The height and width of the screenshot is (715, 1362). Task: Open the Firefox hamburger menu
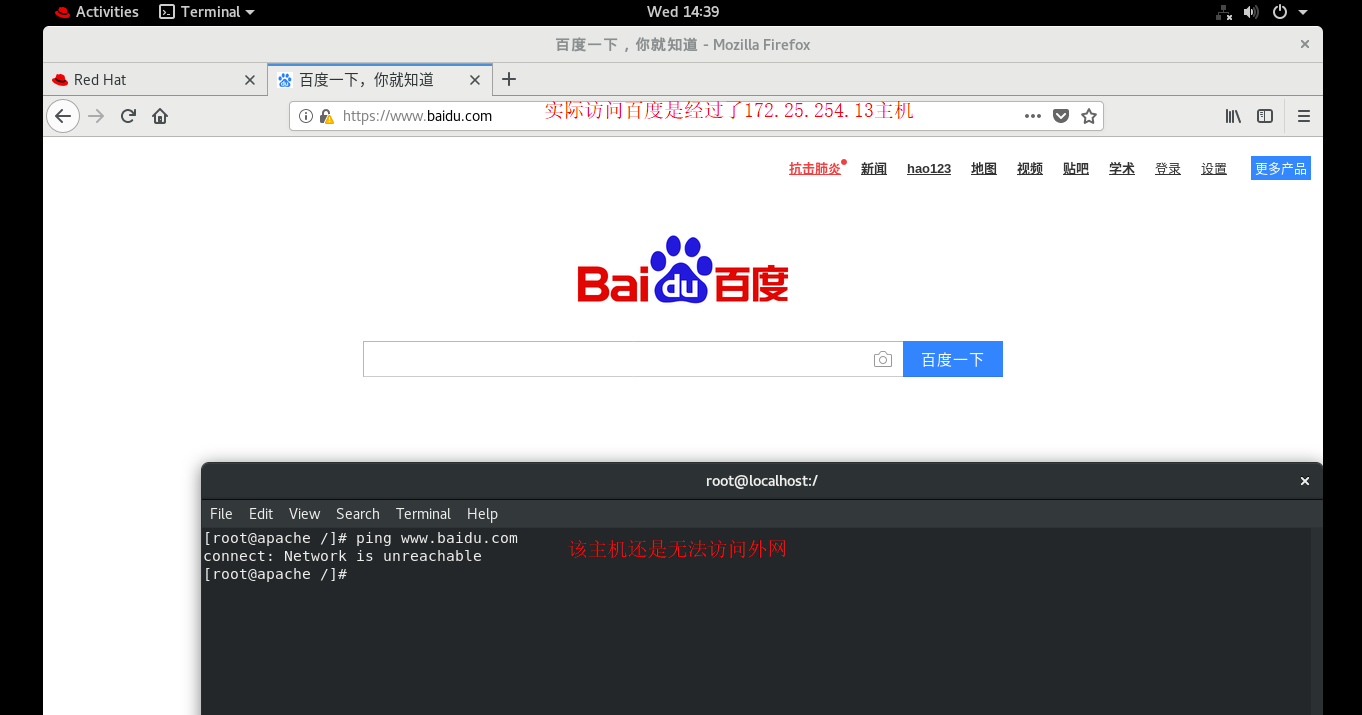pyautogui.click(x=1304, y=115)
